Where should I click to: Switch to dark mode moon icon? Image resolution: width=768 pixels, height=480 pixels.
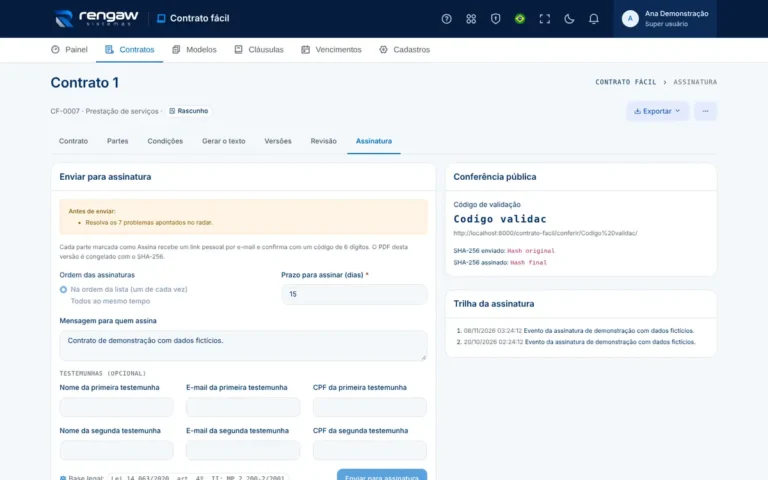569,19
